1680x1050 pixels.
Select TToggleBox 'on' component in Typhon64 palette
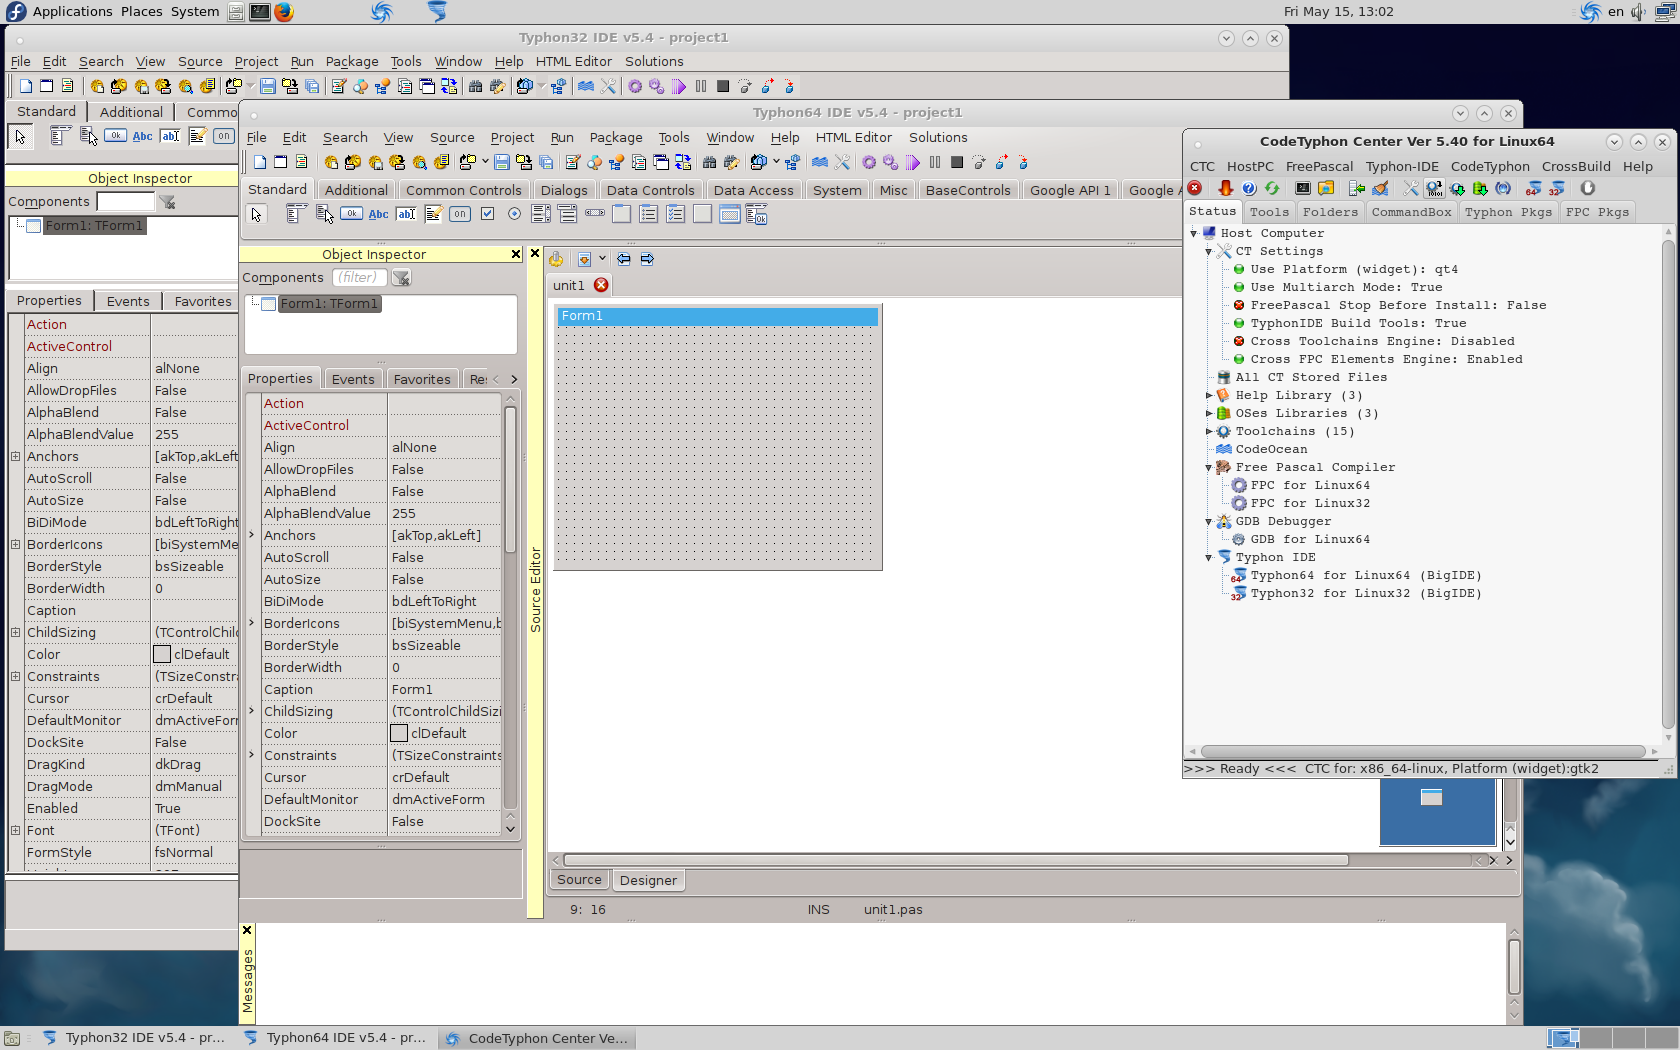460,213
